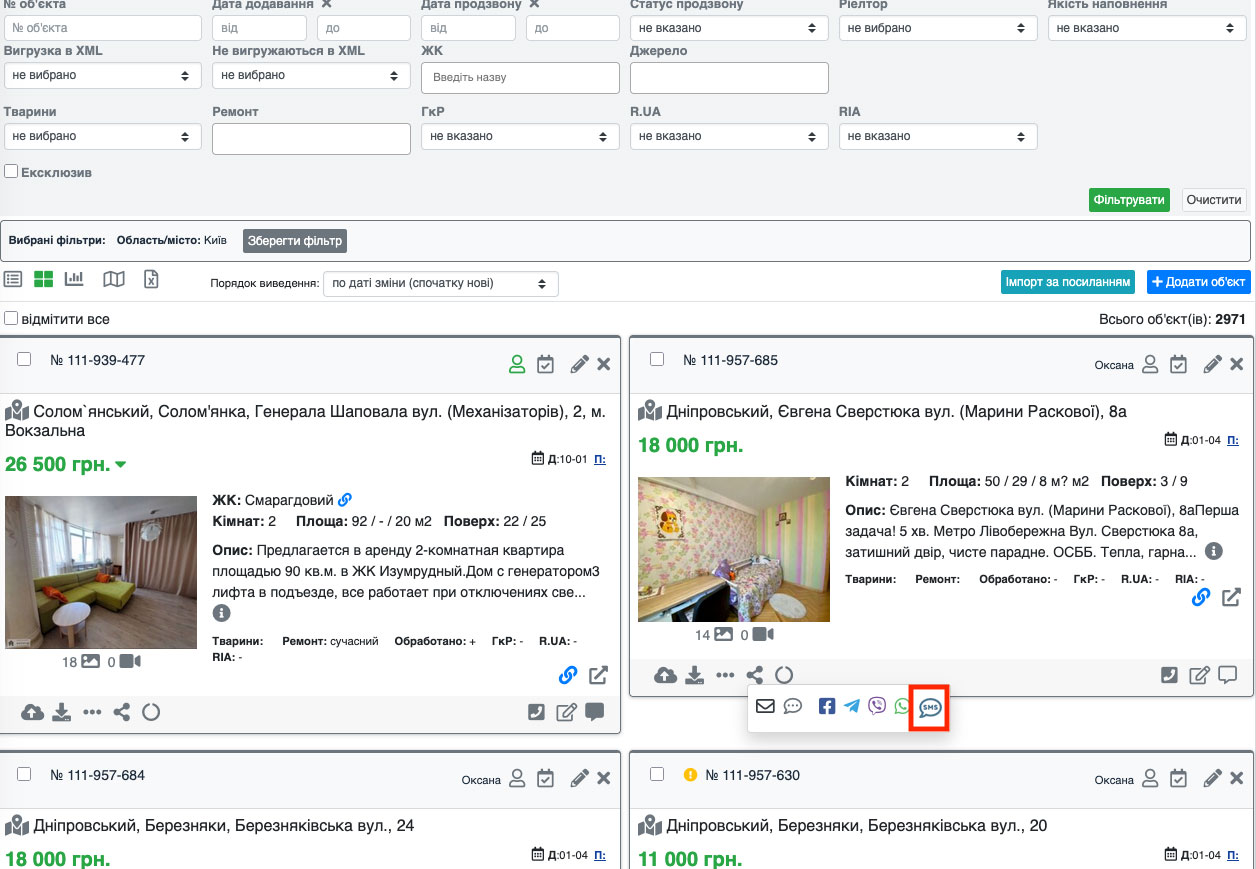Click the ЖК name input field
Viewport: 1256px width, 869px height.
[520, 77]
